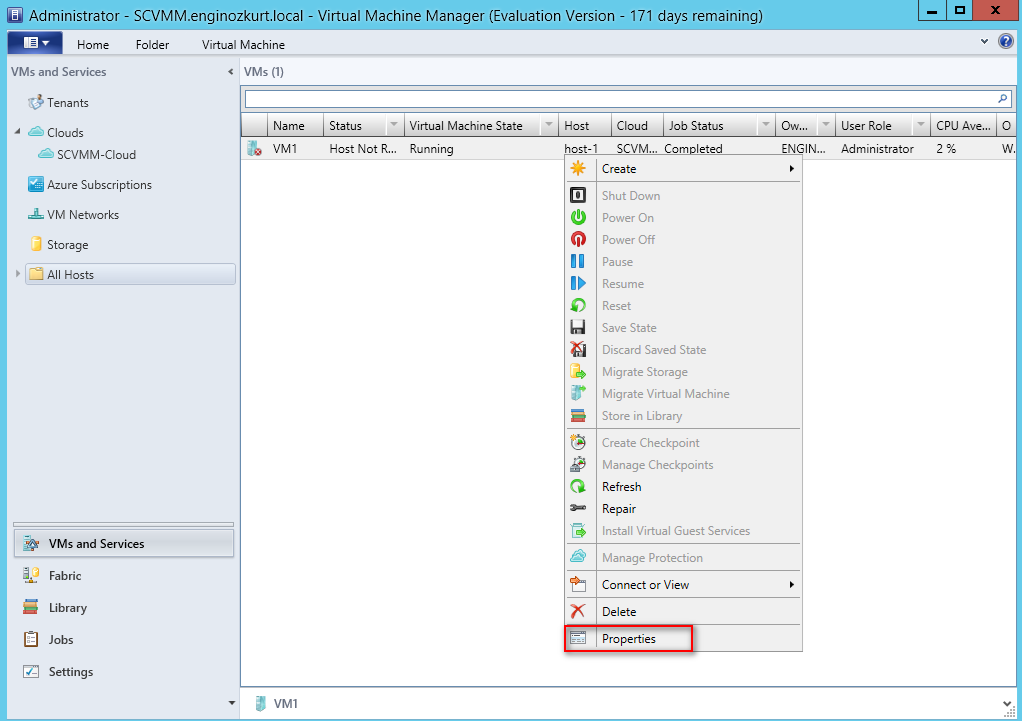Open the Status column filter dropdown
The height and width of the screenshot is (721, 1022).
click(394, 125)
